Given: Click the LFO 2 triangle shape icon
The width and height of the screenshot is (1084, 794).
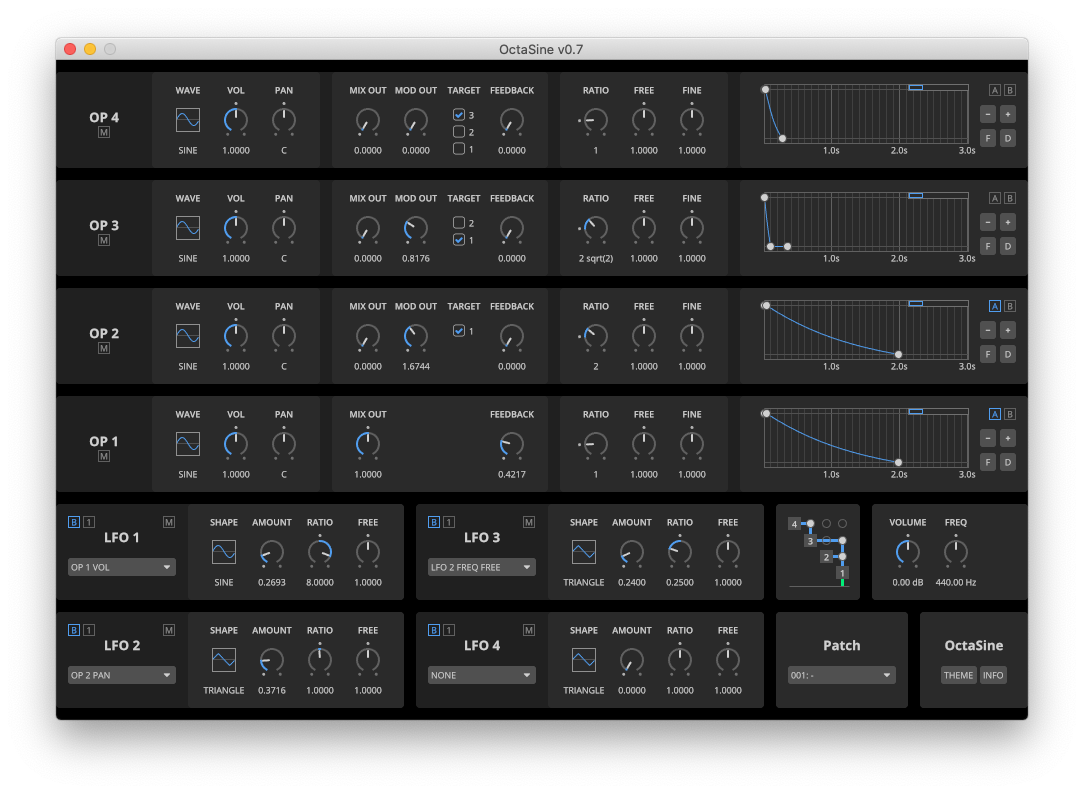Looking at the screenshot, I should point(223,660).
